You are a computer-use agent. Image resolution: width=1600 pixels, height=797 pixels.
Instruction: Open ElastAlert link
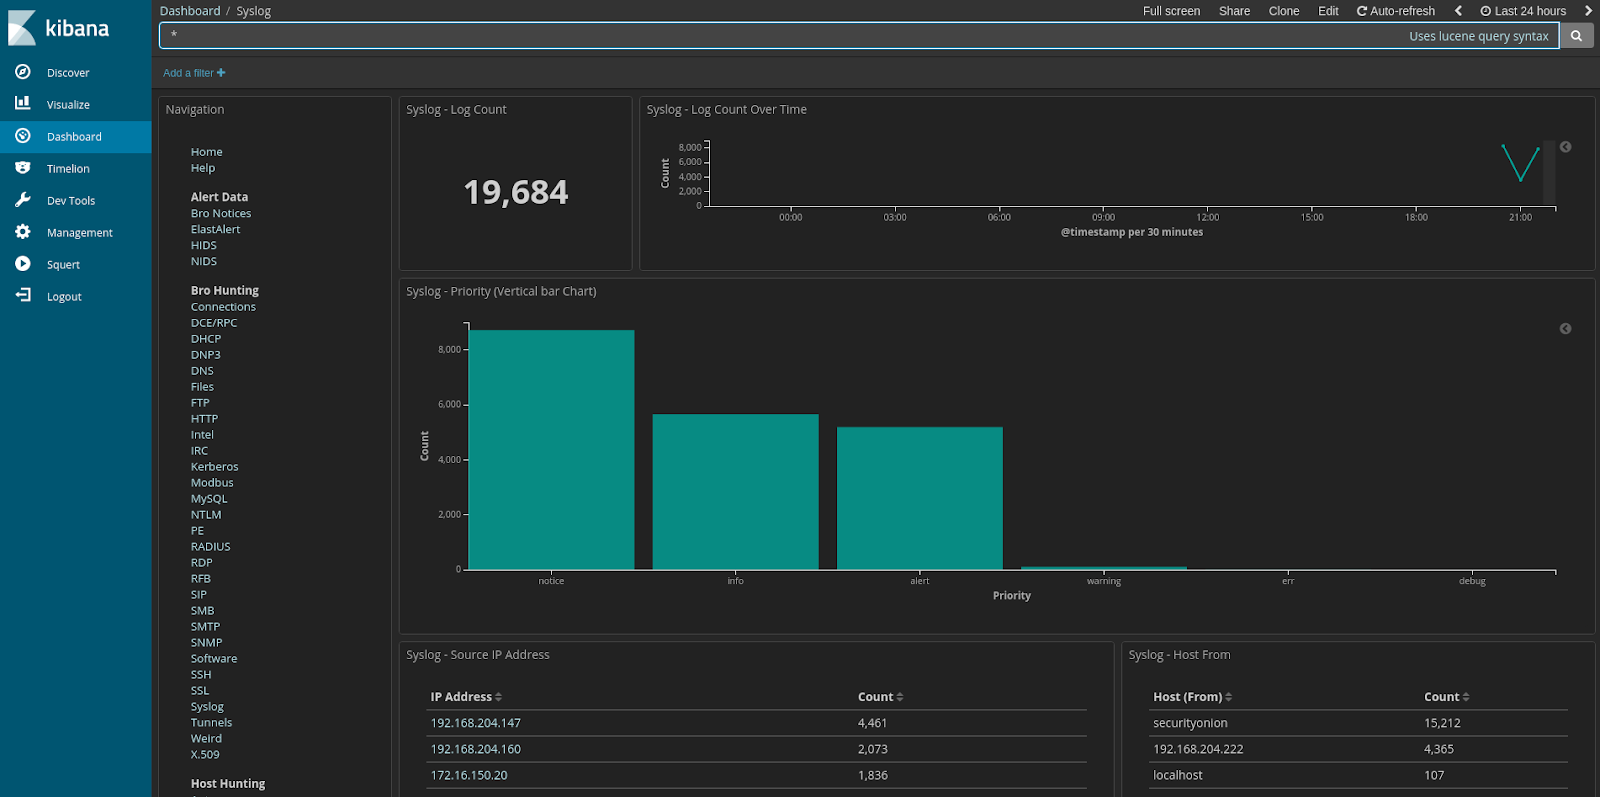coord(216,229)
